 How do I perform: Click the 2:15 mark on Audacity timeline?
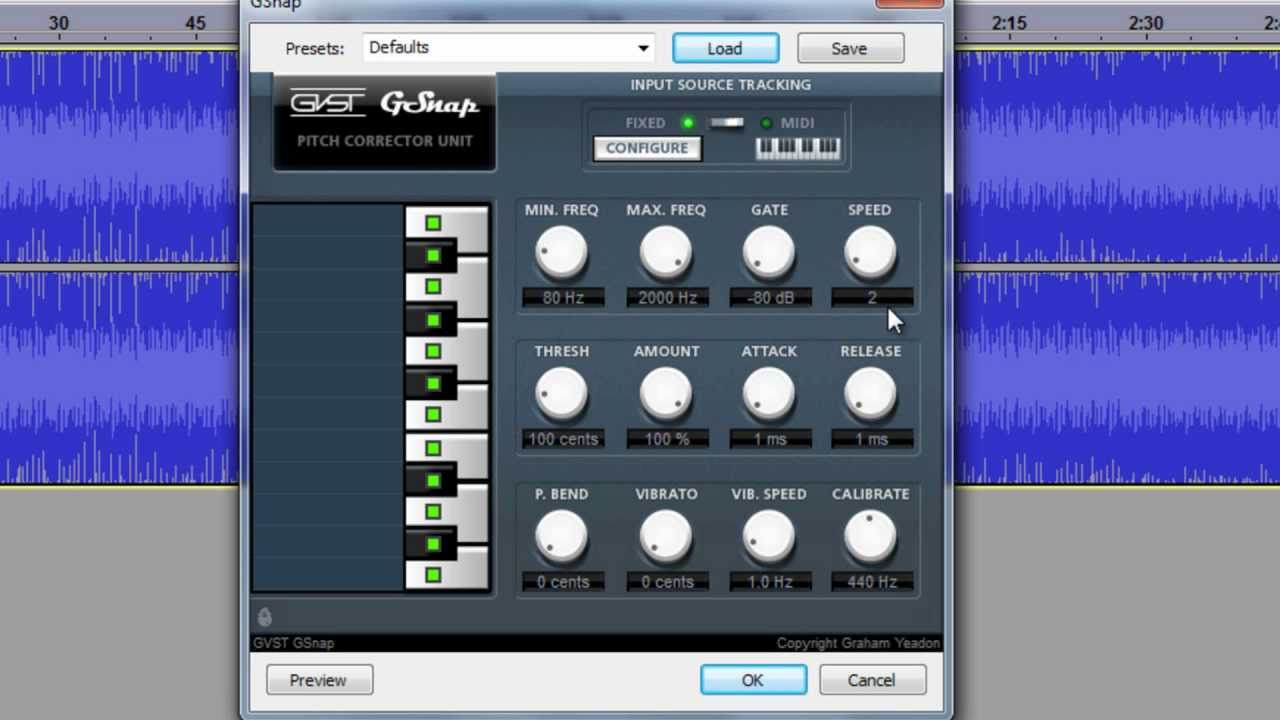[x=1010, y=23]
